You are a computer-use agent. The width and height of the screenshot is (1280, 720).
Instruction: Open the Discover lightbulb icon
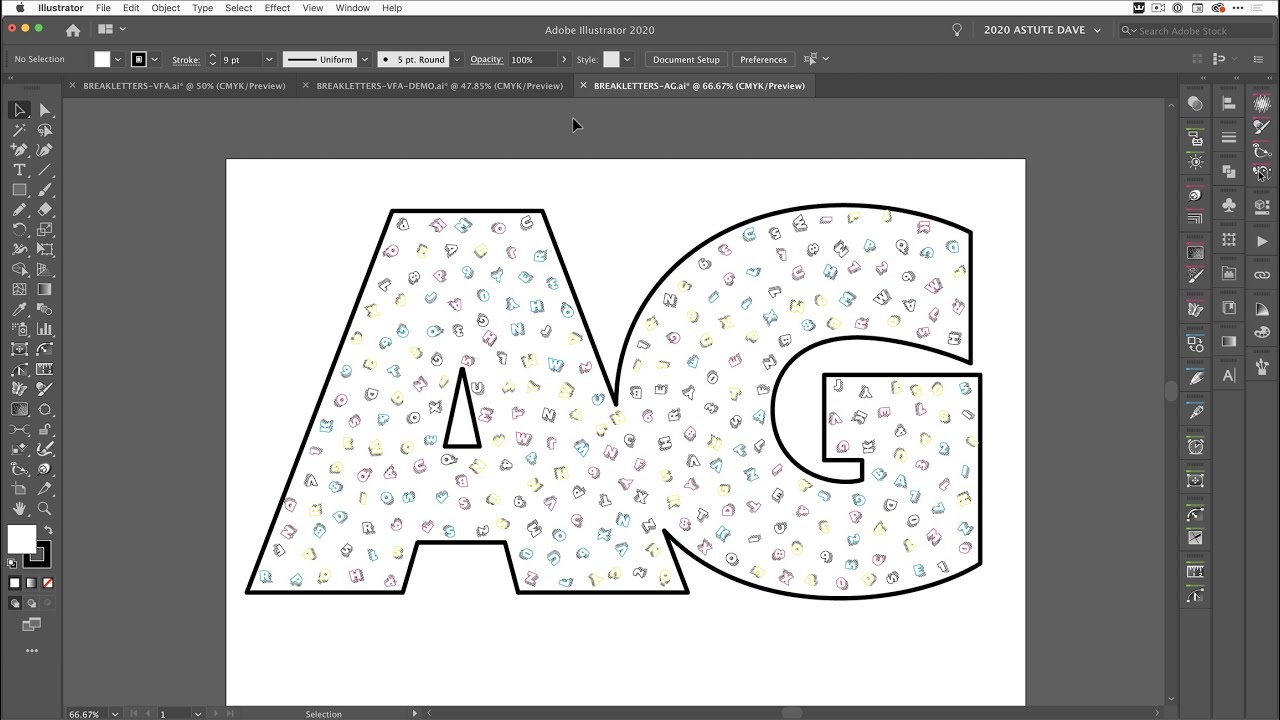(x=957, y=30)
